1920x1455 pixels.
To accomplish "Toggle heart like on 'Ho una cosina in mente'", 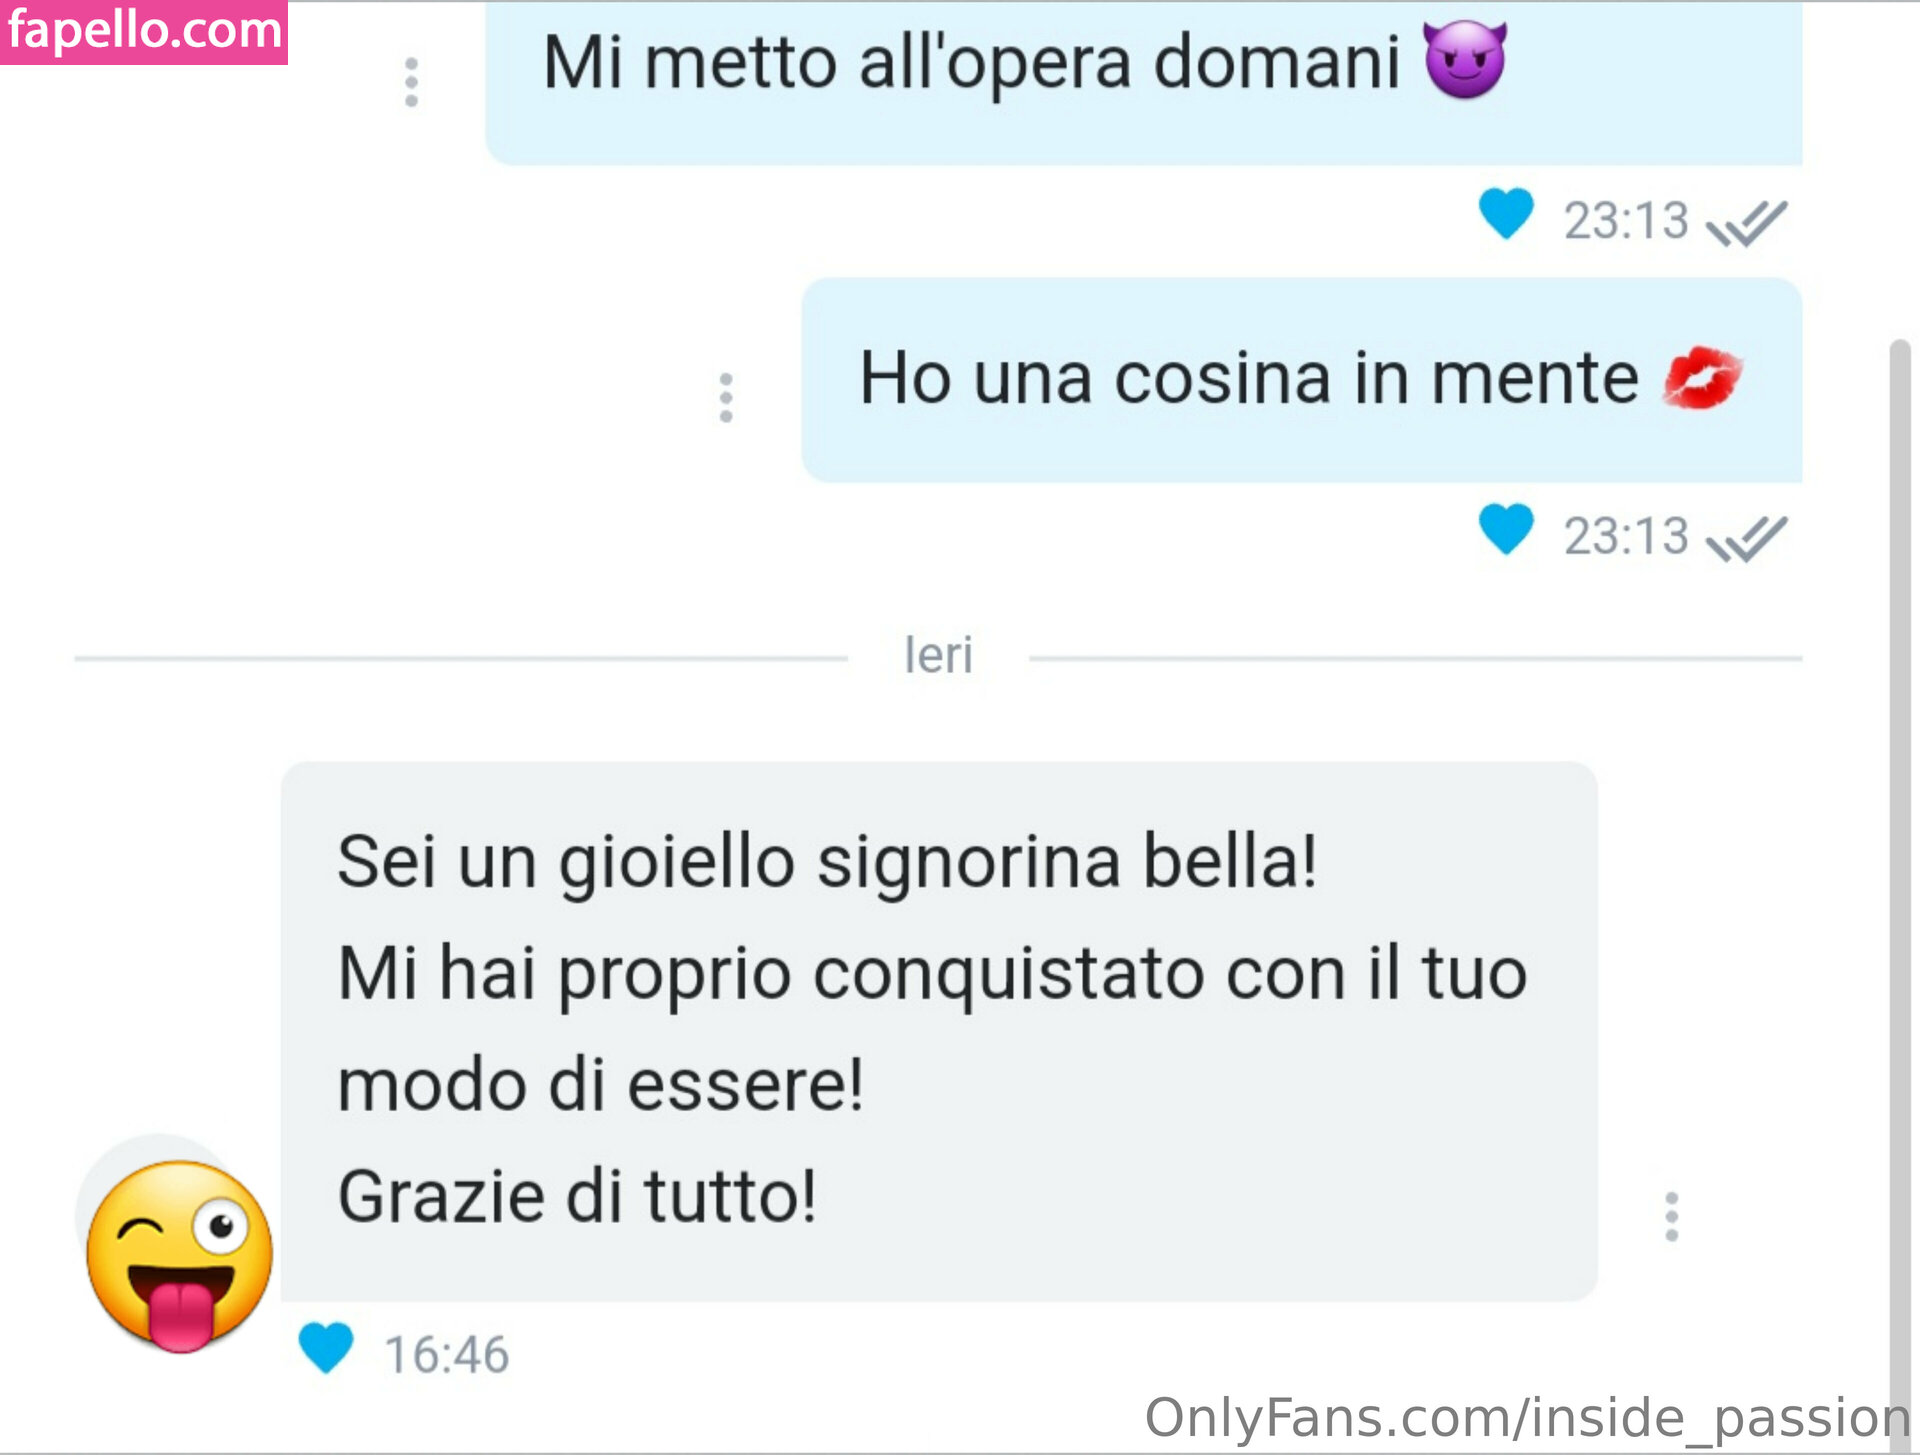I will [x=1506, y=529].
